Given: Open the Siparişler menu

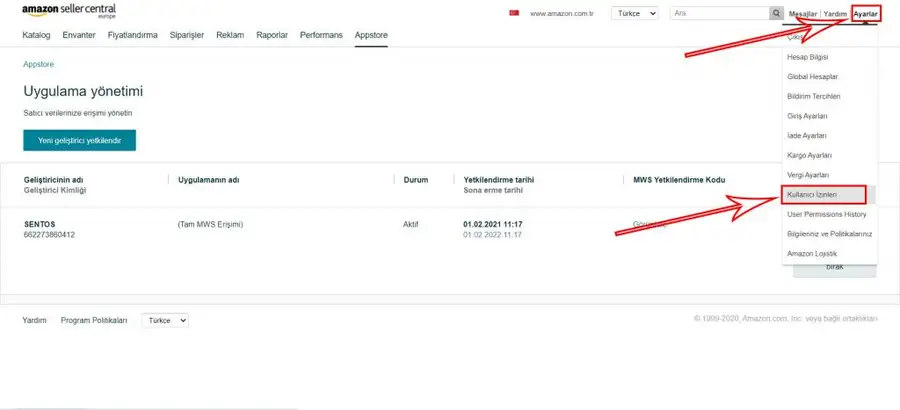Looking at the screenshot, I should (187, 35).
